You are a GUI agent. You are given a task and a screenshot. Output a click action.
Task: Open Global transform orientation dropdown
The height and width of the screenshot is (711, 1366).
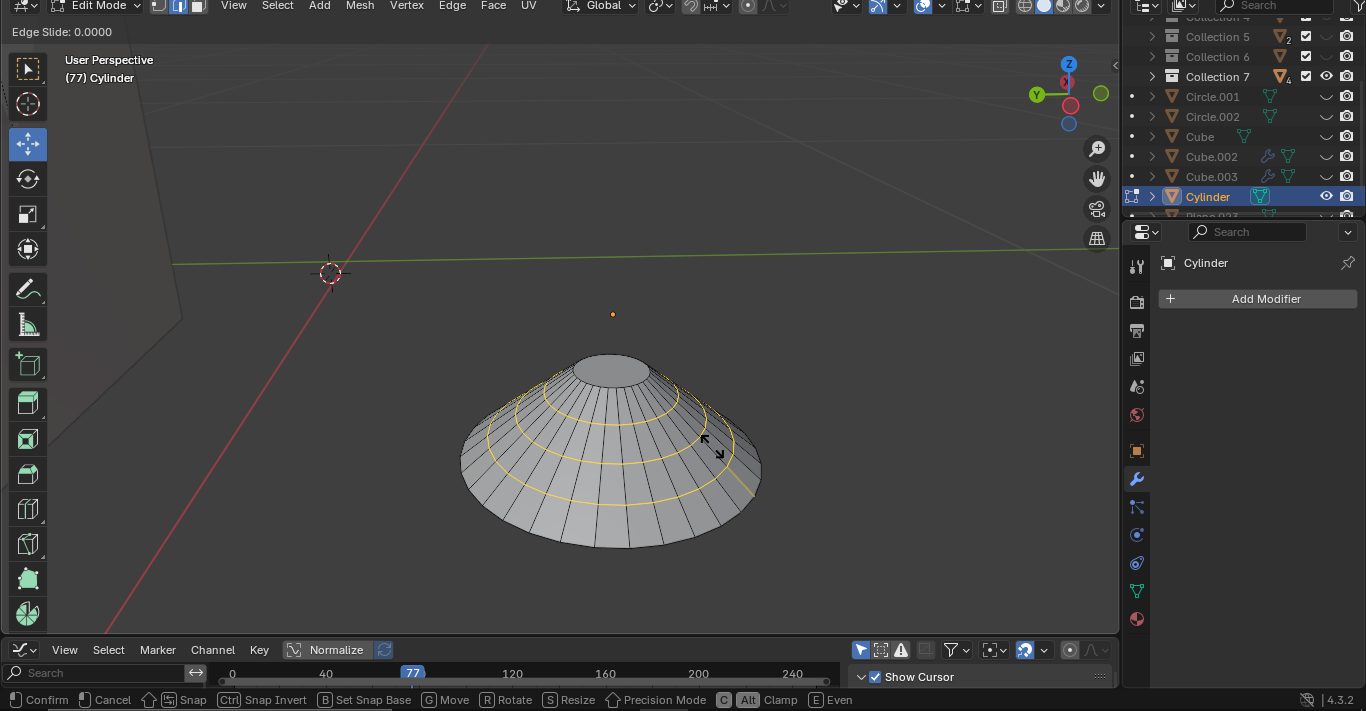coord(600,6)
